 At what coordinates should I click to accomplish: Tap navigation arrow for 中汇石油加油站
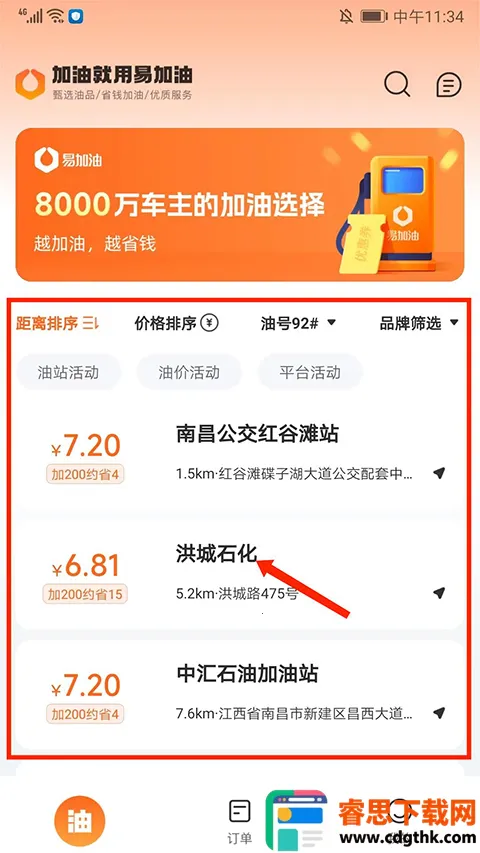click(439, 713)
